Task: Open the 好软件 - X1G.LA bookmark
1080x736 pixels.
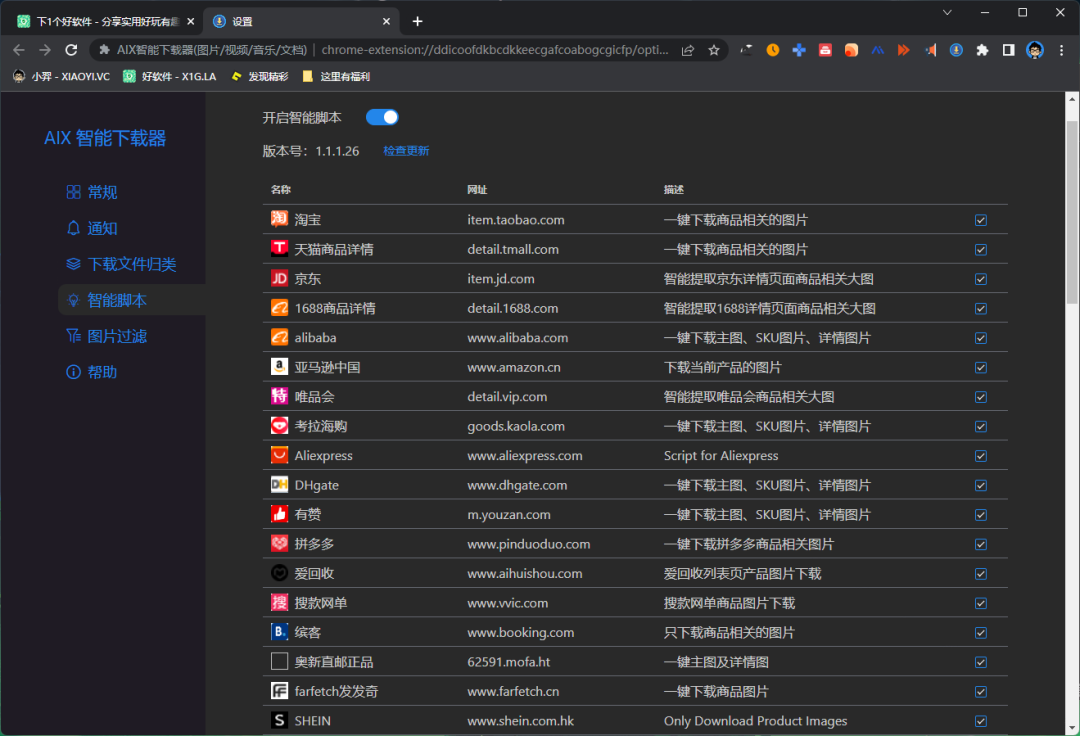Action: pyautogui.click(x=169, y=76)
